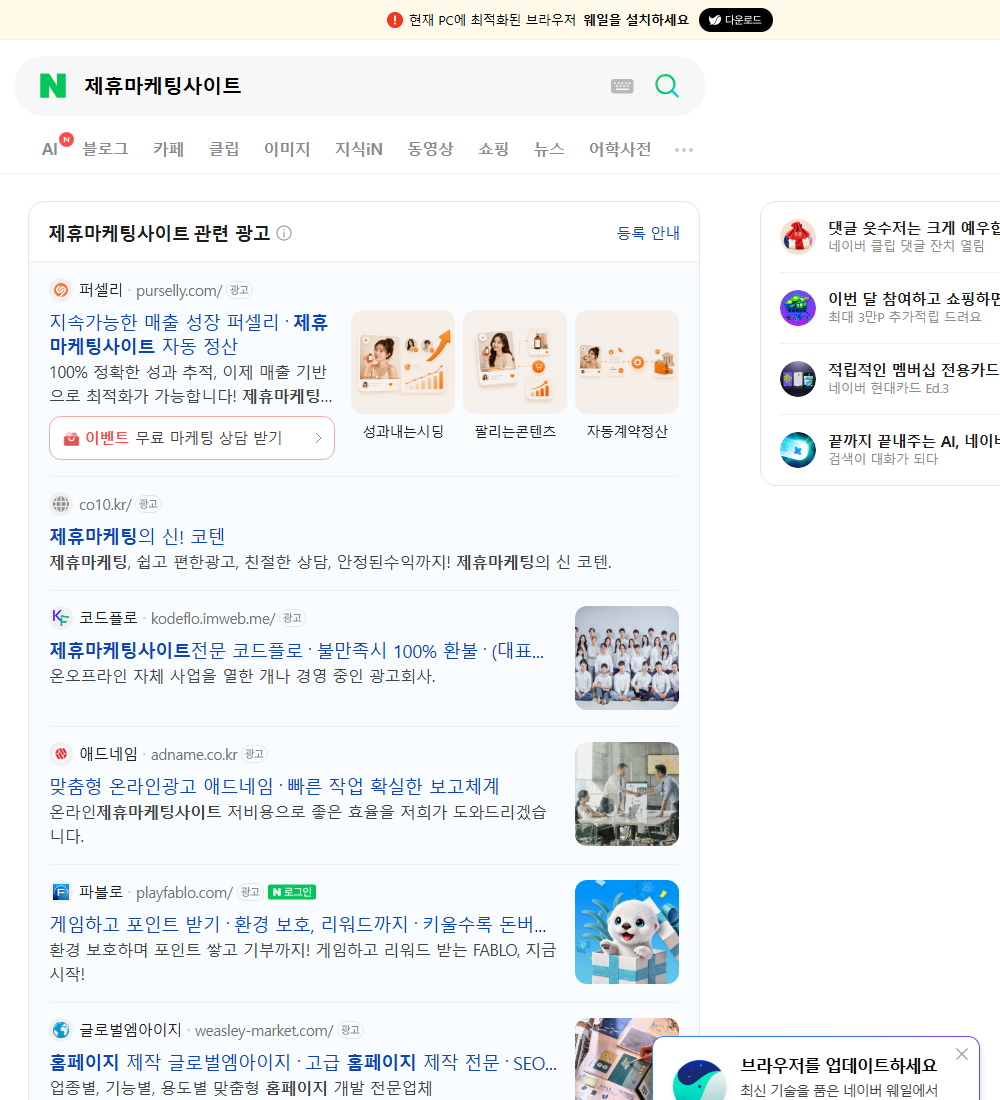Click the 웨일을 설치하세요 banner text
The image size is (1000, 1100).
click(636, 20)
